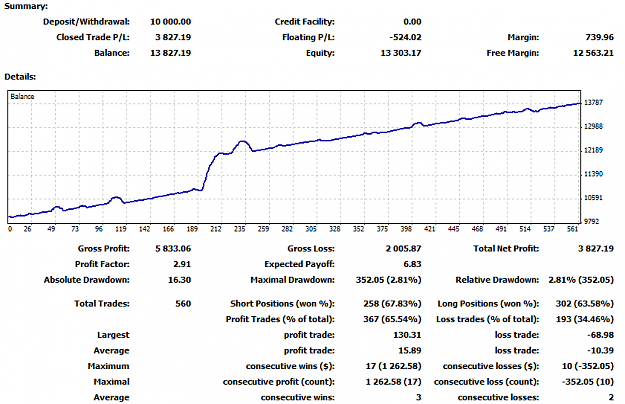This screenshot has width=625, height=404.
Task: Click the Relative Drawdown label
Action: coord(497,280)
